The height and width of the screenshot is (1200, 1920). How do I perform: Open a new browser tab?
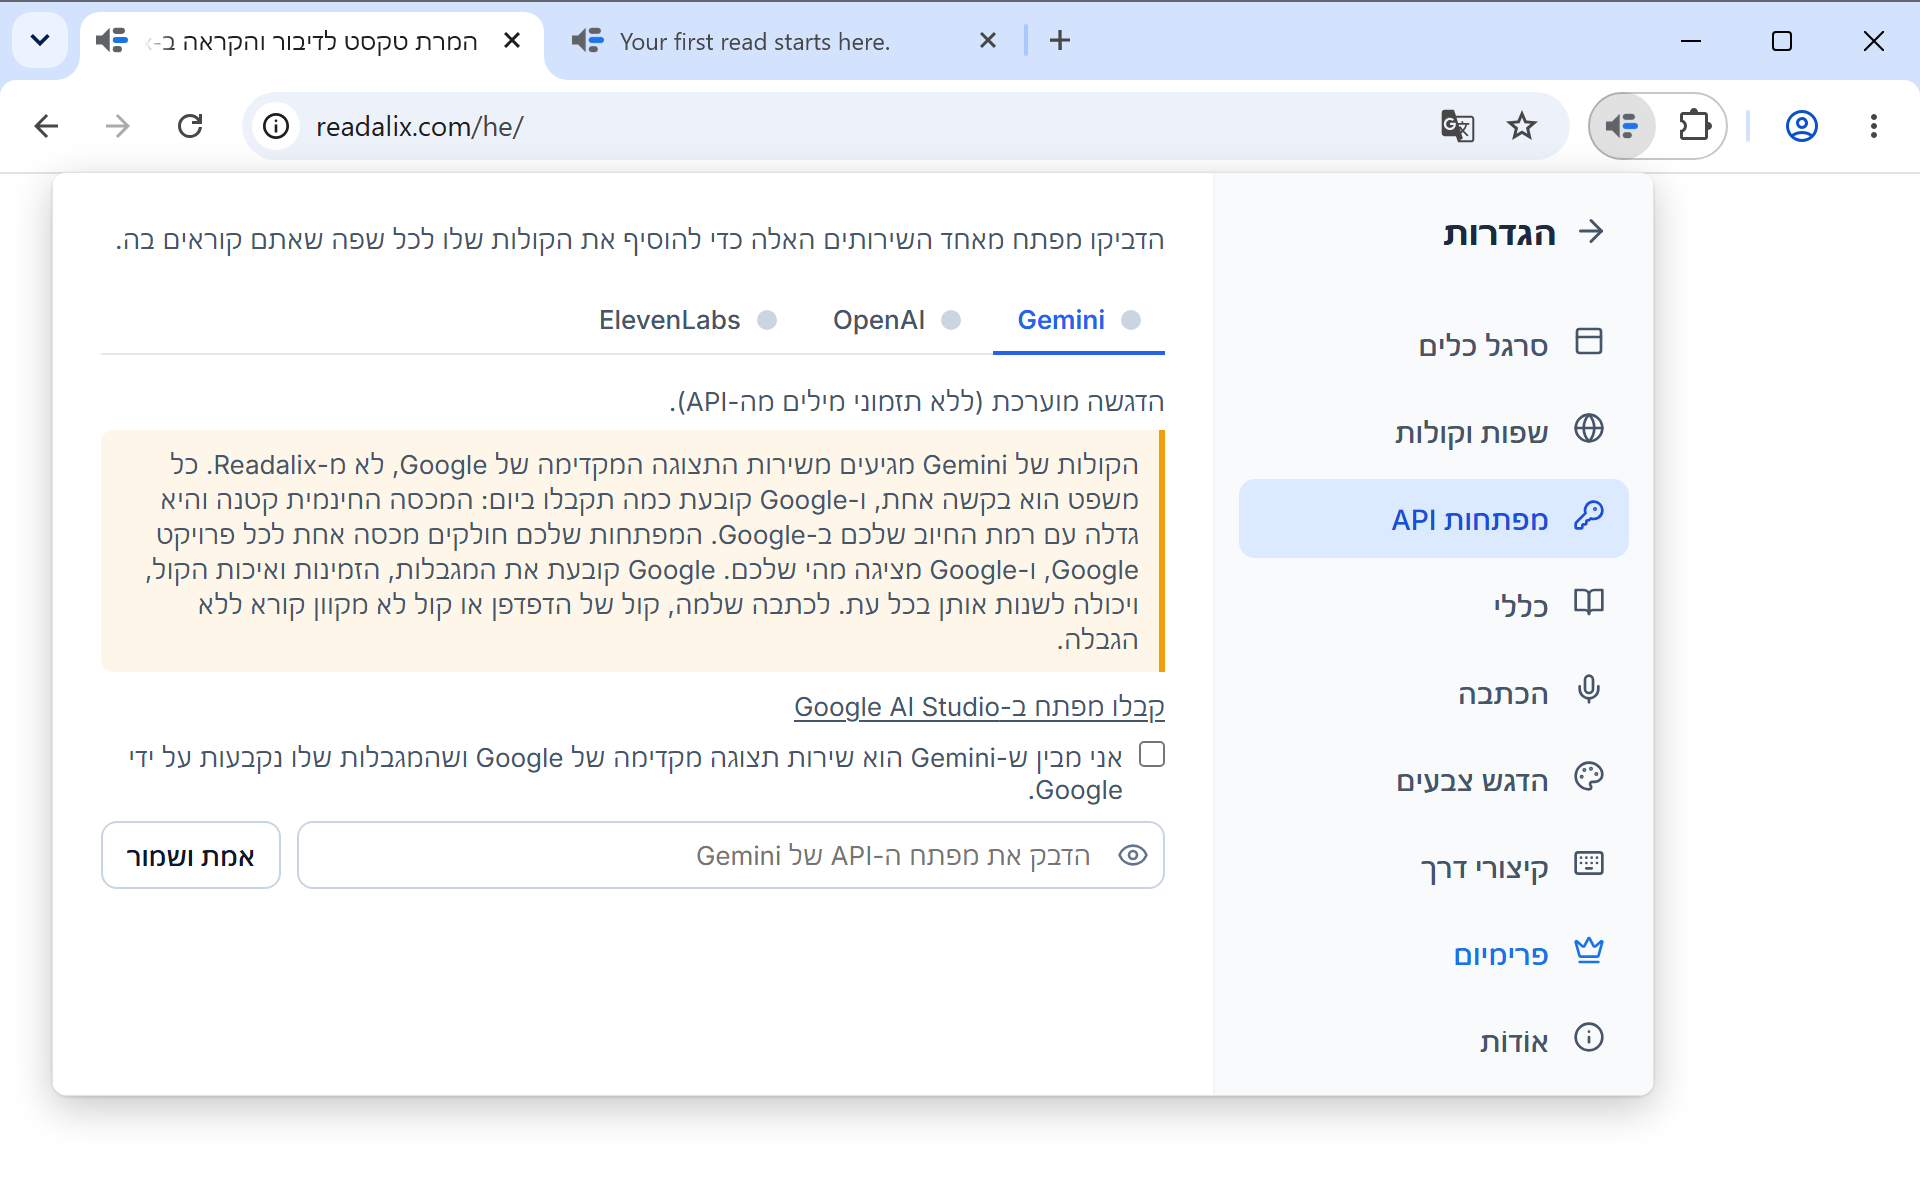tap(1060, 40)
